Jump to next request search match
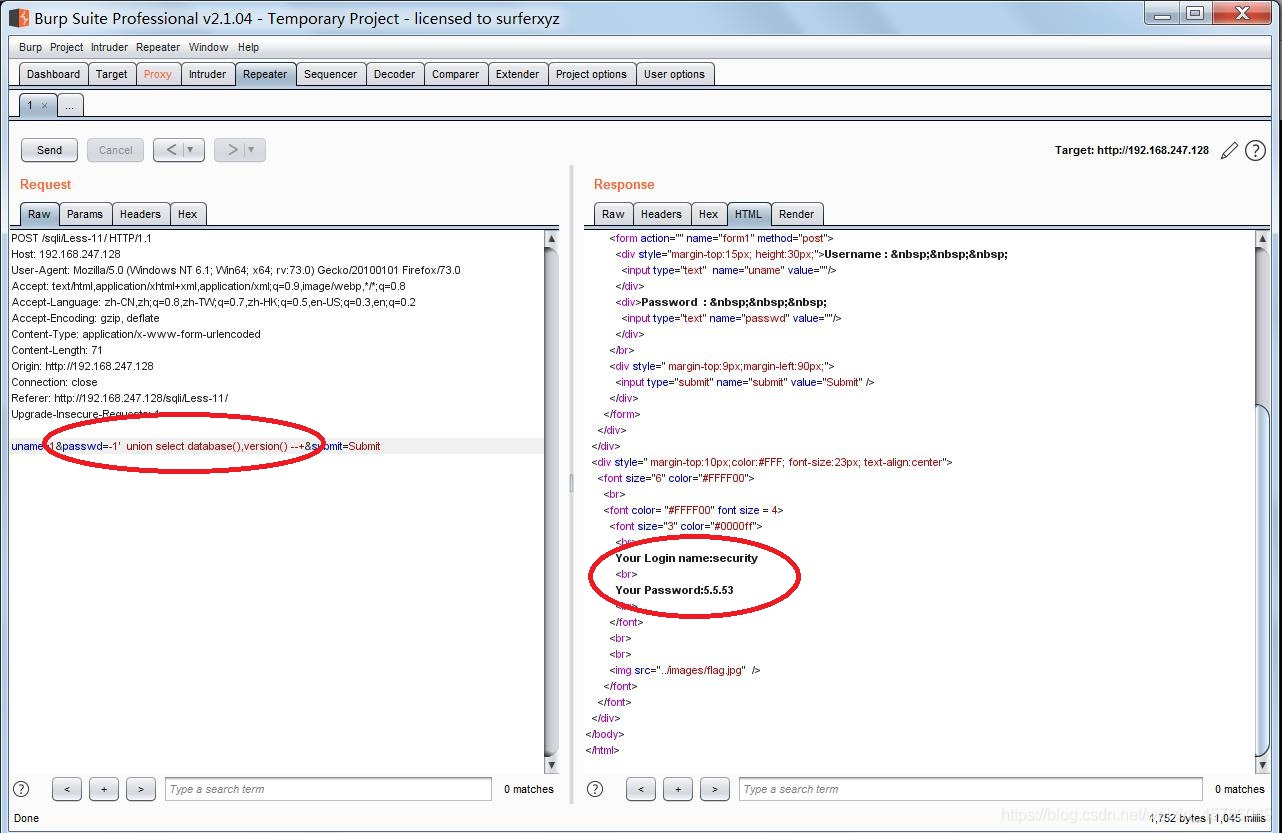This screenshot has height=833, width=1282. coord(141,789)
